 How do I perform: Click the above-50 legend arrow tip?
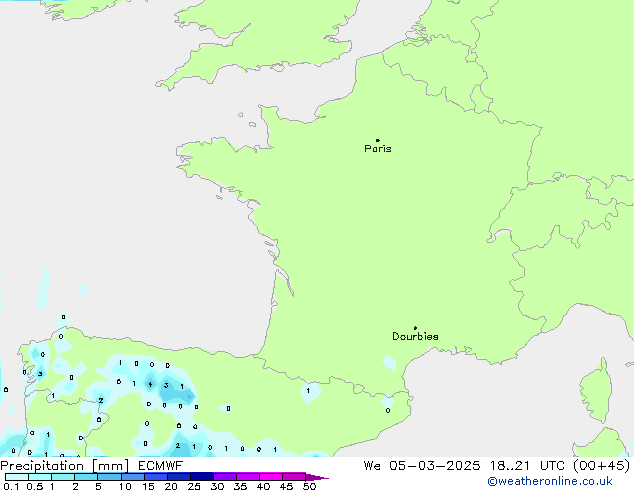317,477
